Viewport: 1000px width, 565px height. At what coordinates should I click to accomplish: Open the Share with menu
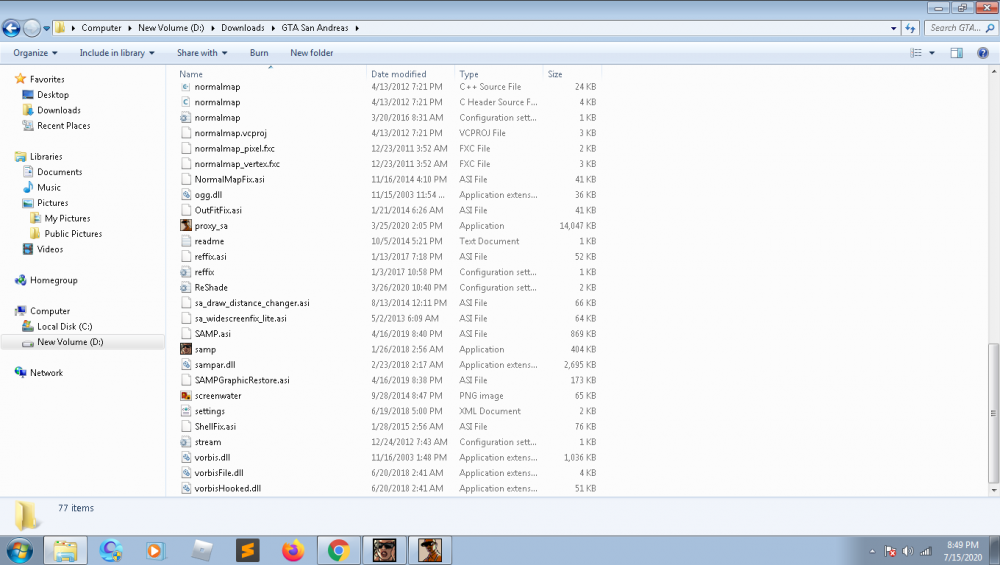pyautogui.click(x=202, y=53)
